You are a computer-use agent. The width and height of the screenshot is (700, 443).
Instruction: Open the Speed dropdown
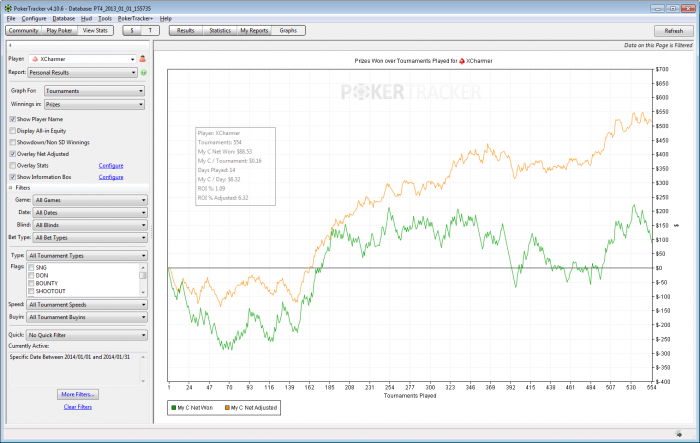pos(87,305)
